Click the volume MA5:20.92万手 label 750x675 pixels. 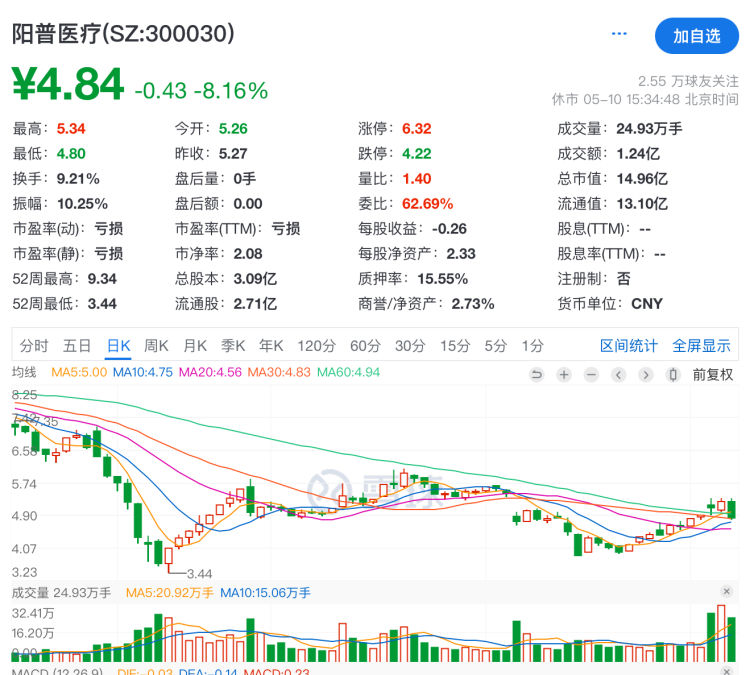click(169, 593)
